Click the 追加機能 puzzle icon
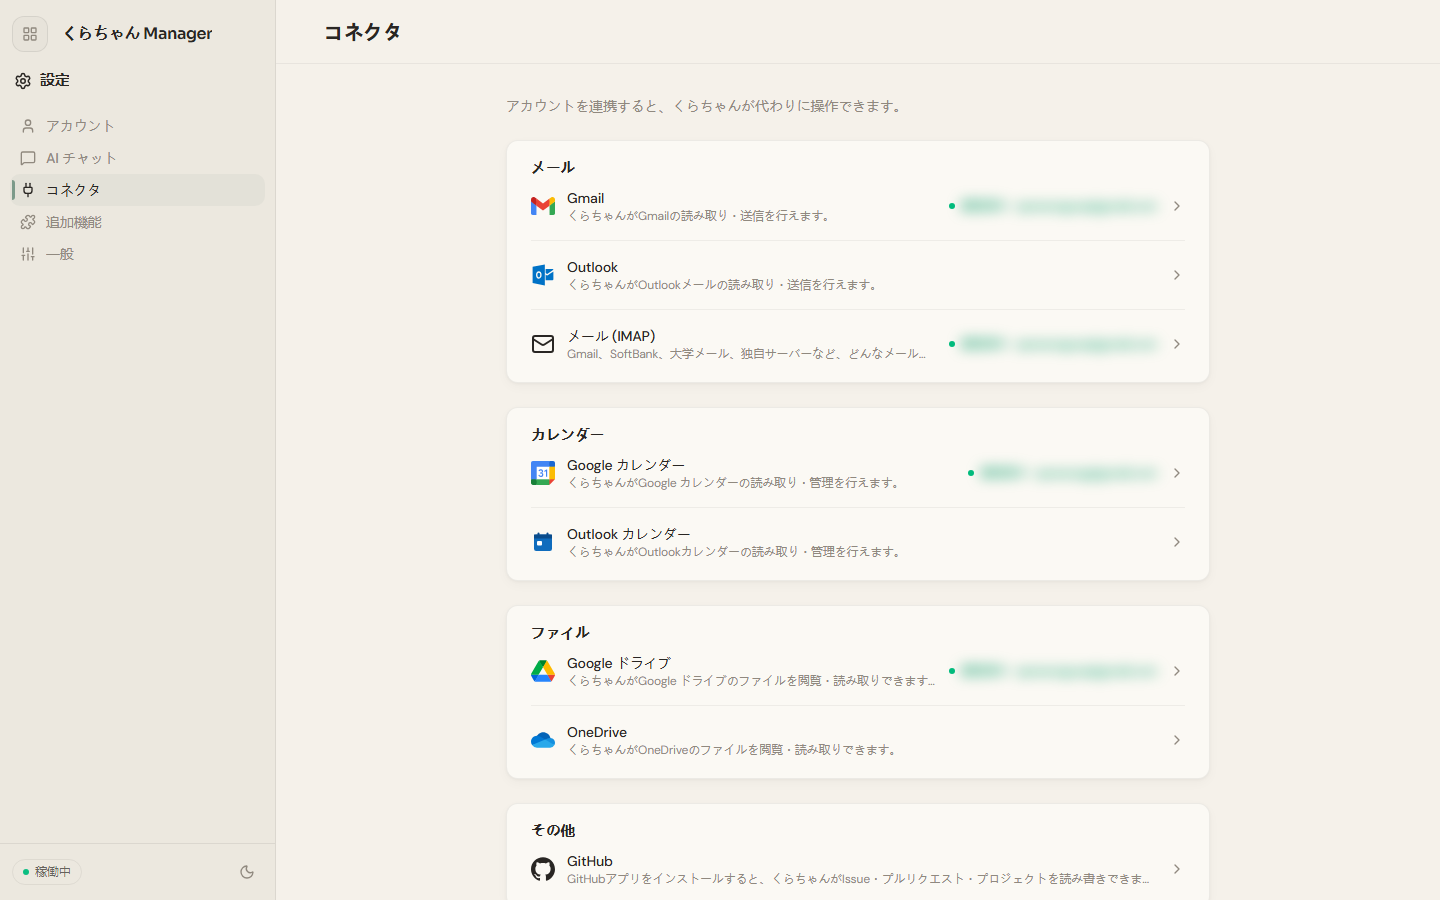The image size is (1440, 900). click(28, 222)
